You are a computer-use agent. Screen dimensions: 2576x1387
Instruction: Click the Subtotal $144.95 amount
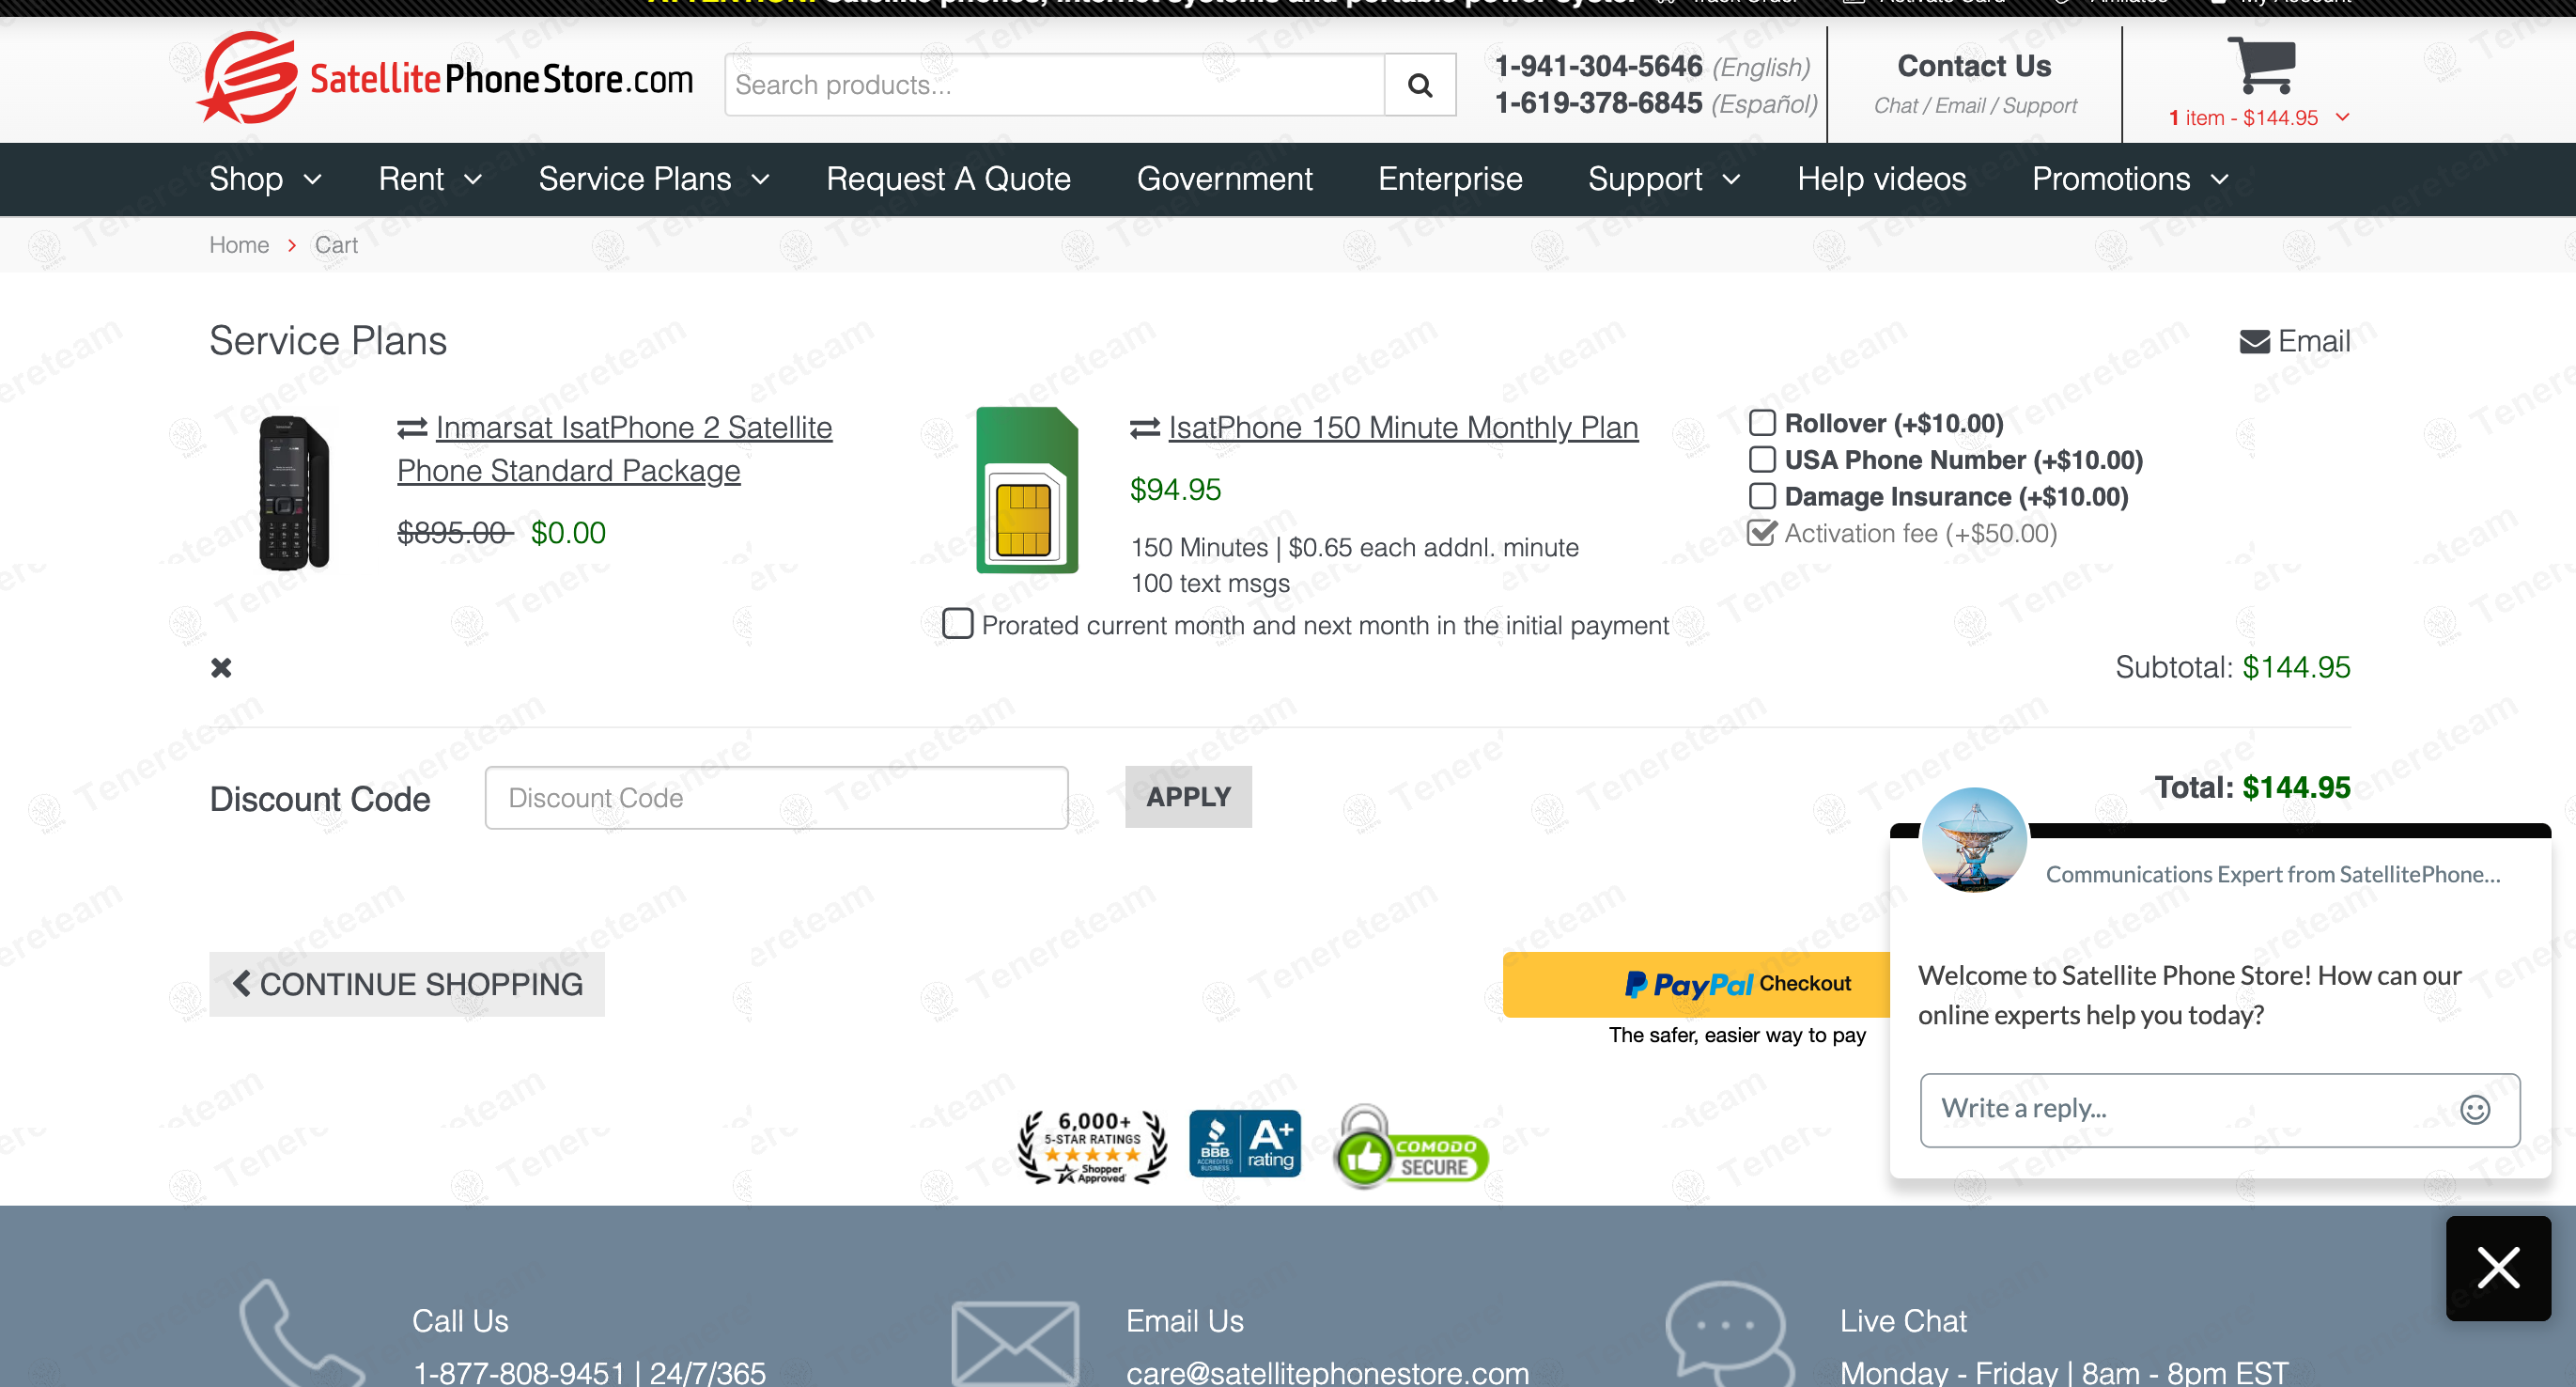pyautogui.click(x=2296, y=668)
